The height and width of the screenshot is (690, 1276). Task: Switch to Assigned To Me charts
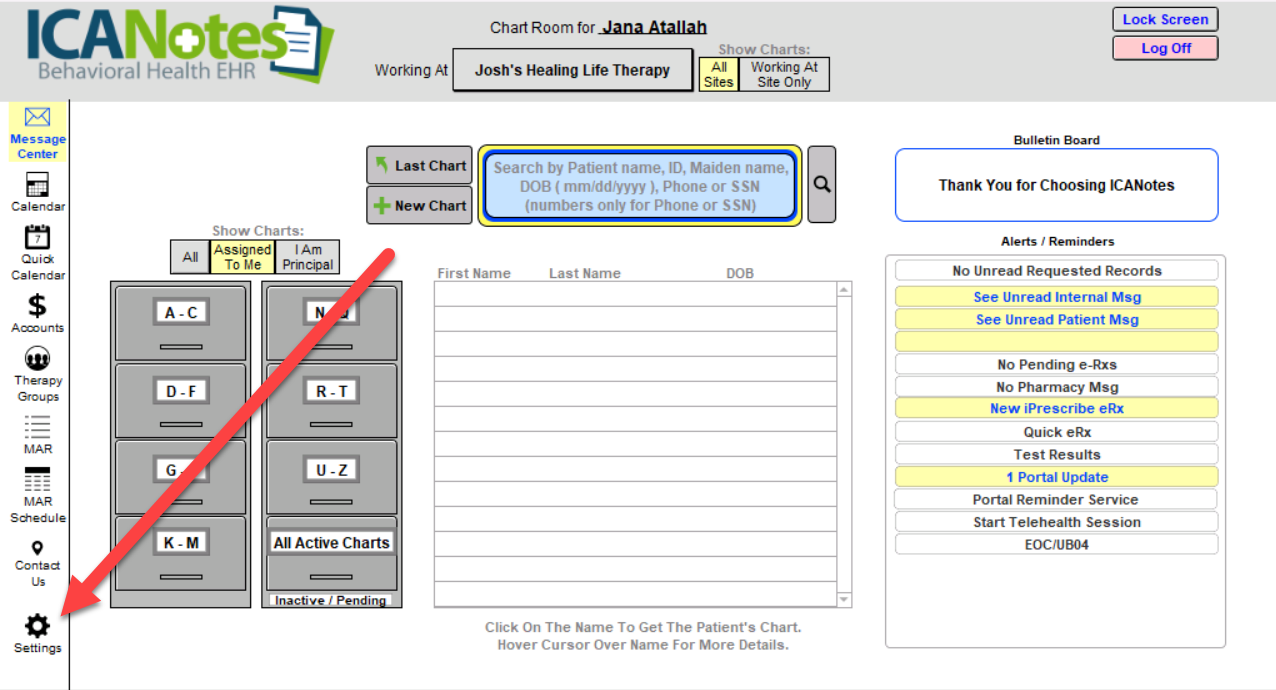242,257
